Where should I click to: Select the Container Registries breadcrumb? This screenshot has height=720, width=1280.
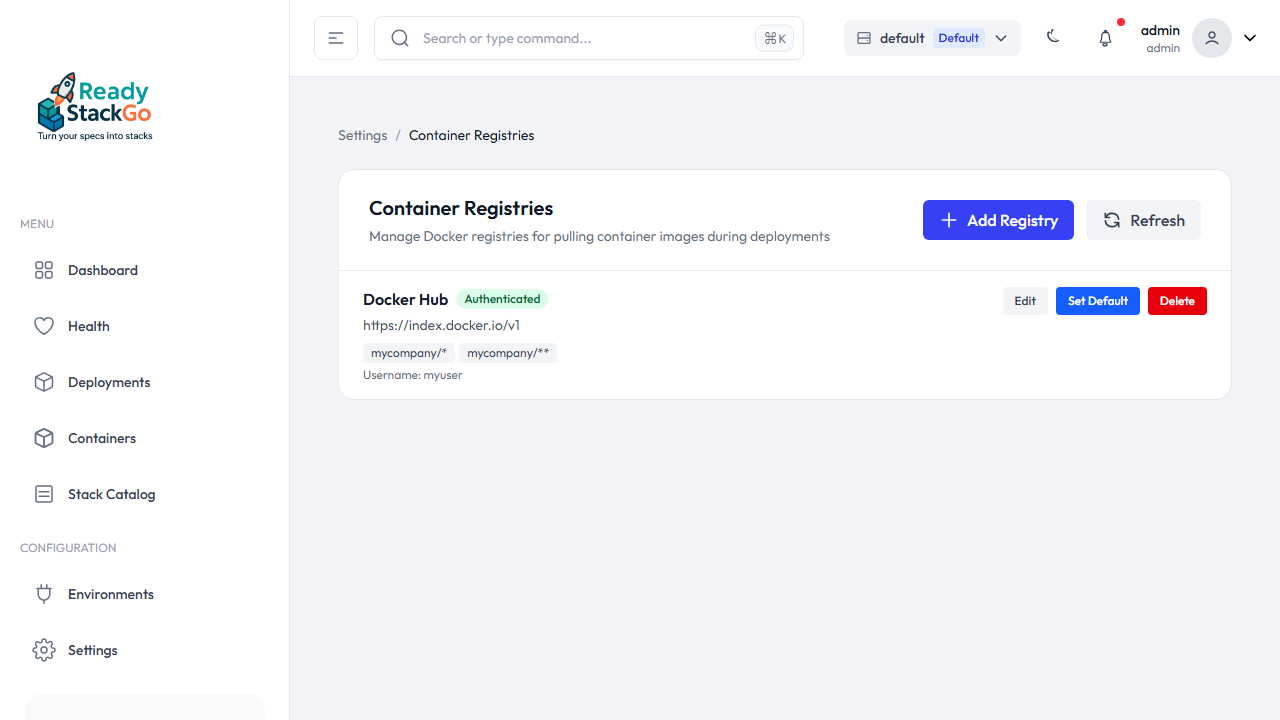pos(471,135)
